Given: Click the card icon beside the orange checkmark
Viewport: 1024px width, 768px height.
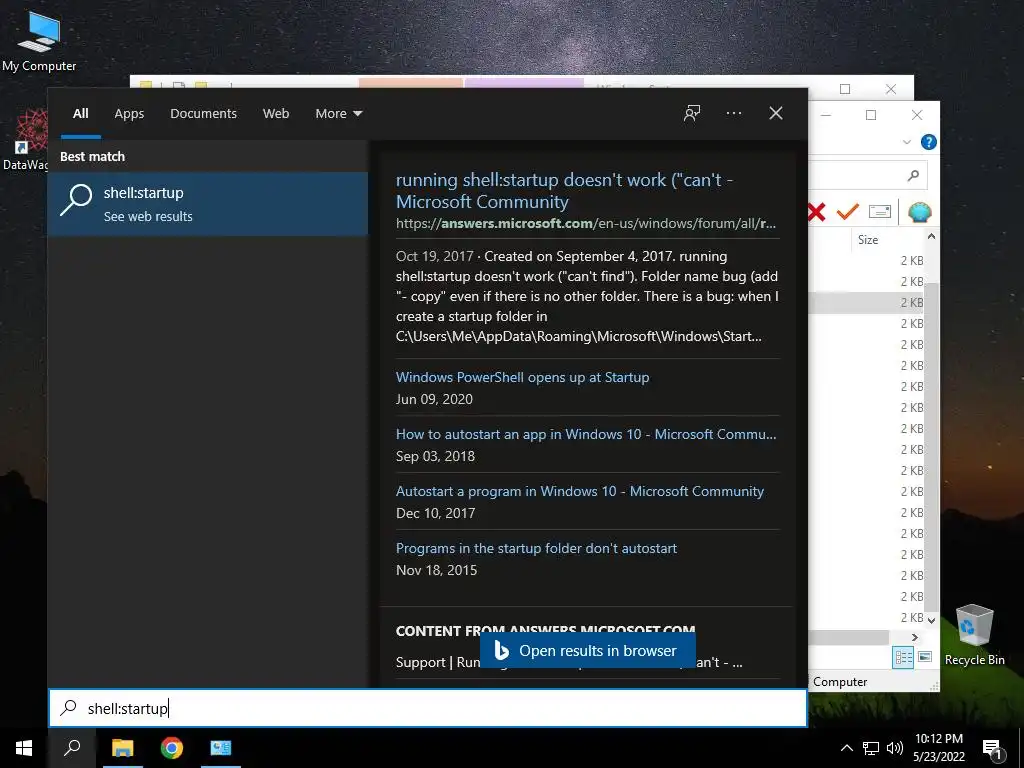Looking at the screenshot, I should click(880, 212).
